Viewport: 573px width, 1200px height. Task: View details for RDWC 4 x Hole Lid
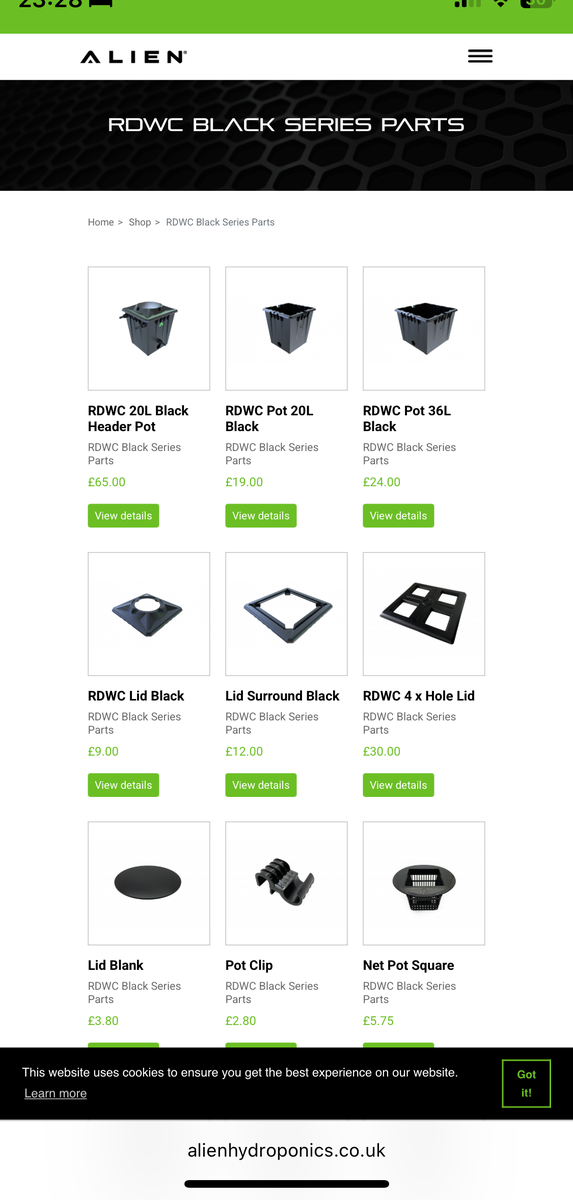tap(398, 785)
